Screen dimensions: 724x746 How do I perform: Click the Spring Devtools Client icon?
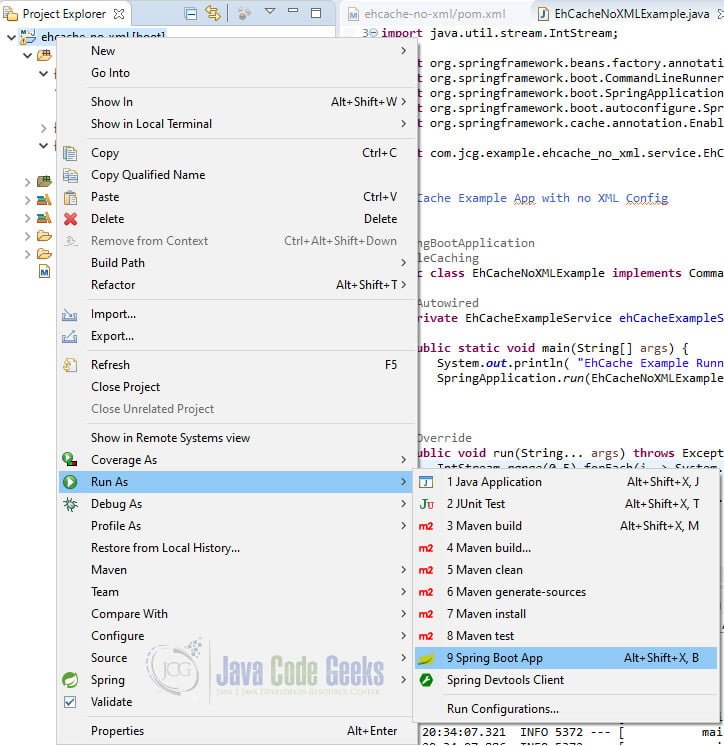[x=426, y=680]
